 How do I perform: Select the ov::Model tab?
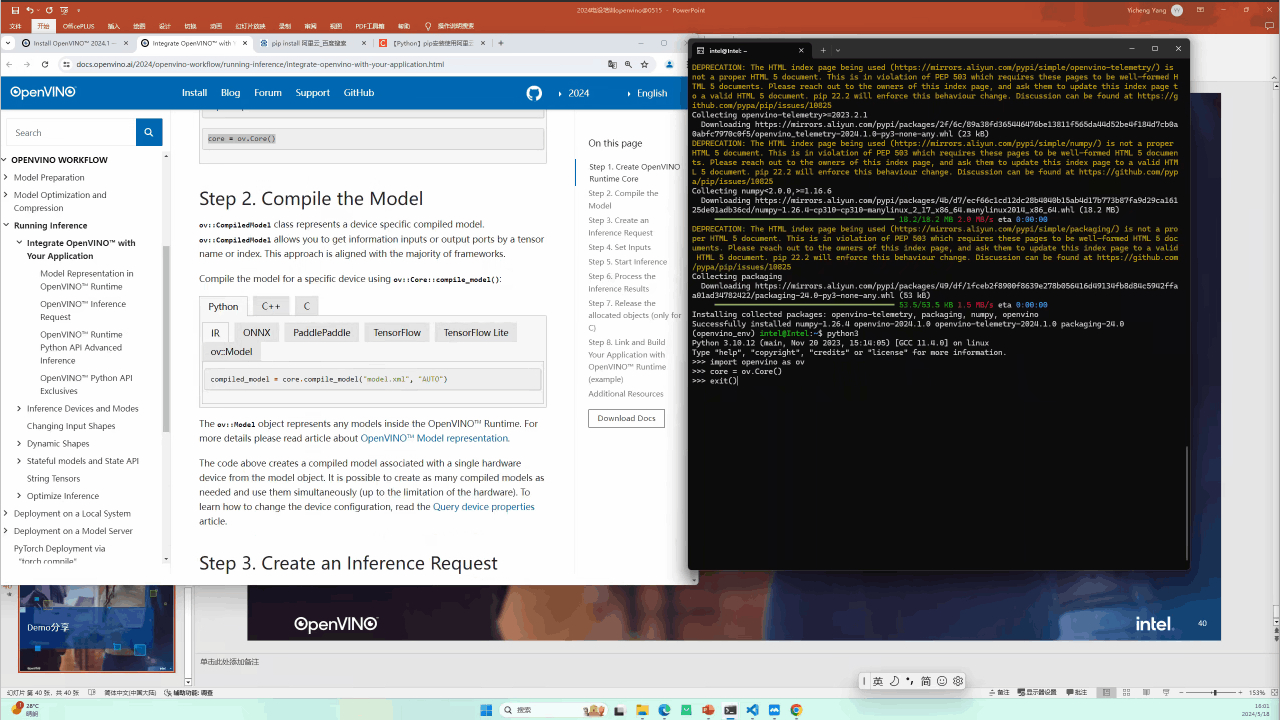click(x=232, y=351)
